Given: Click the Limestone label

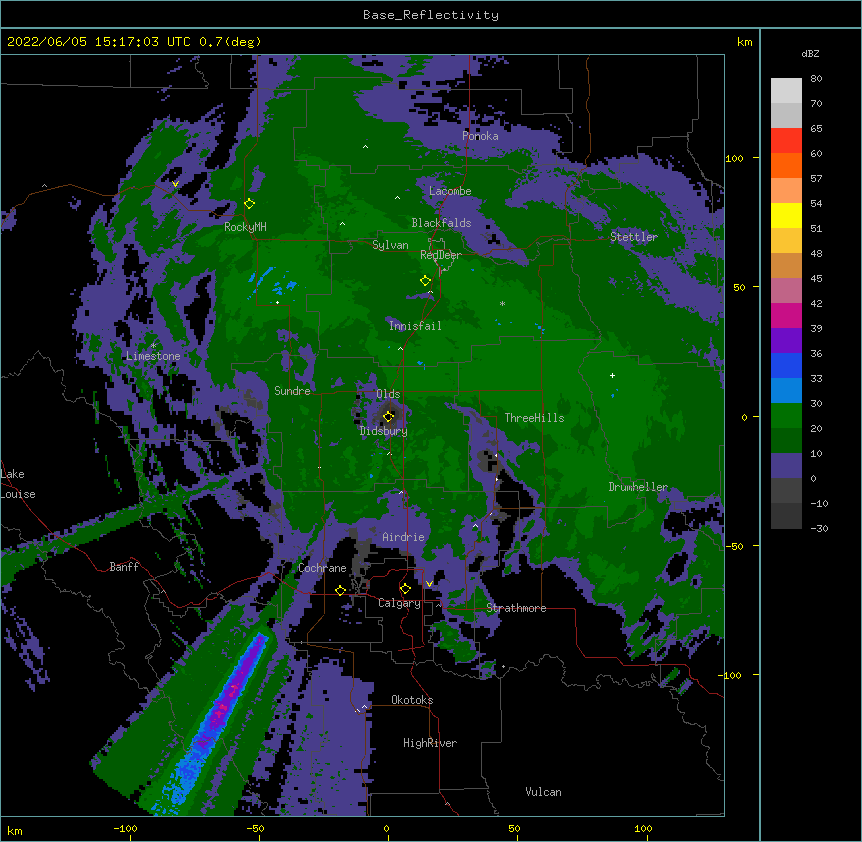Looking at the screenshot, I should click(153, 356).
